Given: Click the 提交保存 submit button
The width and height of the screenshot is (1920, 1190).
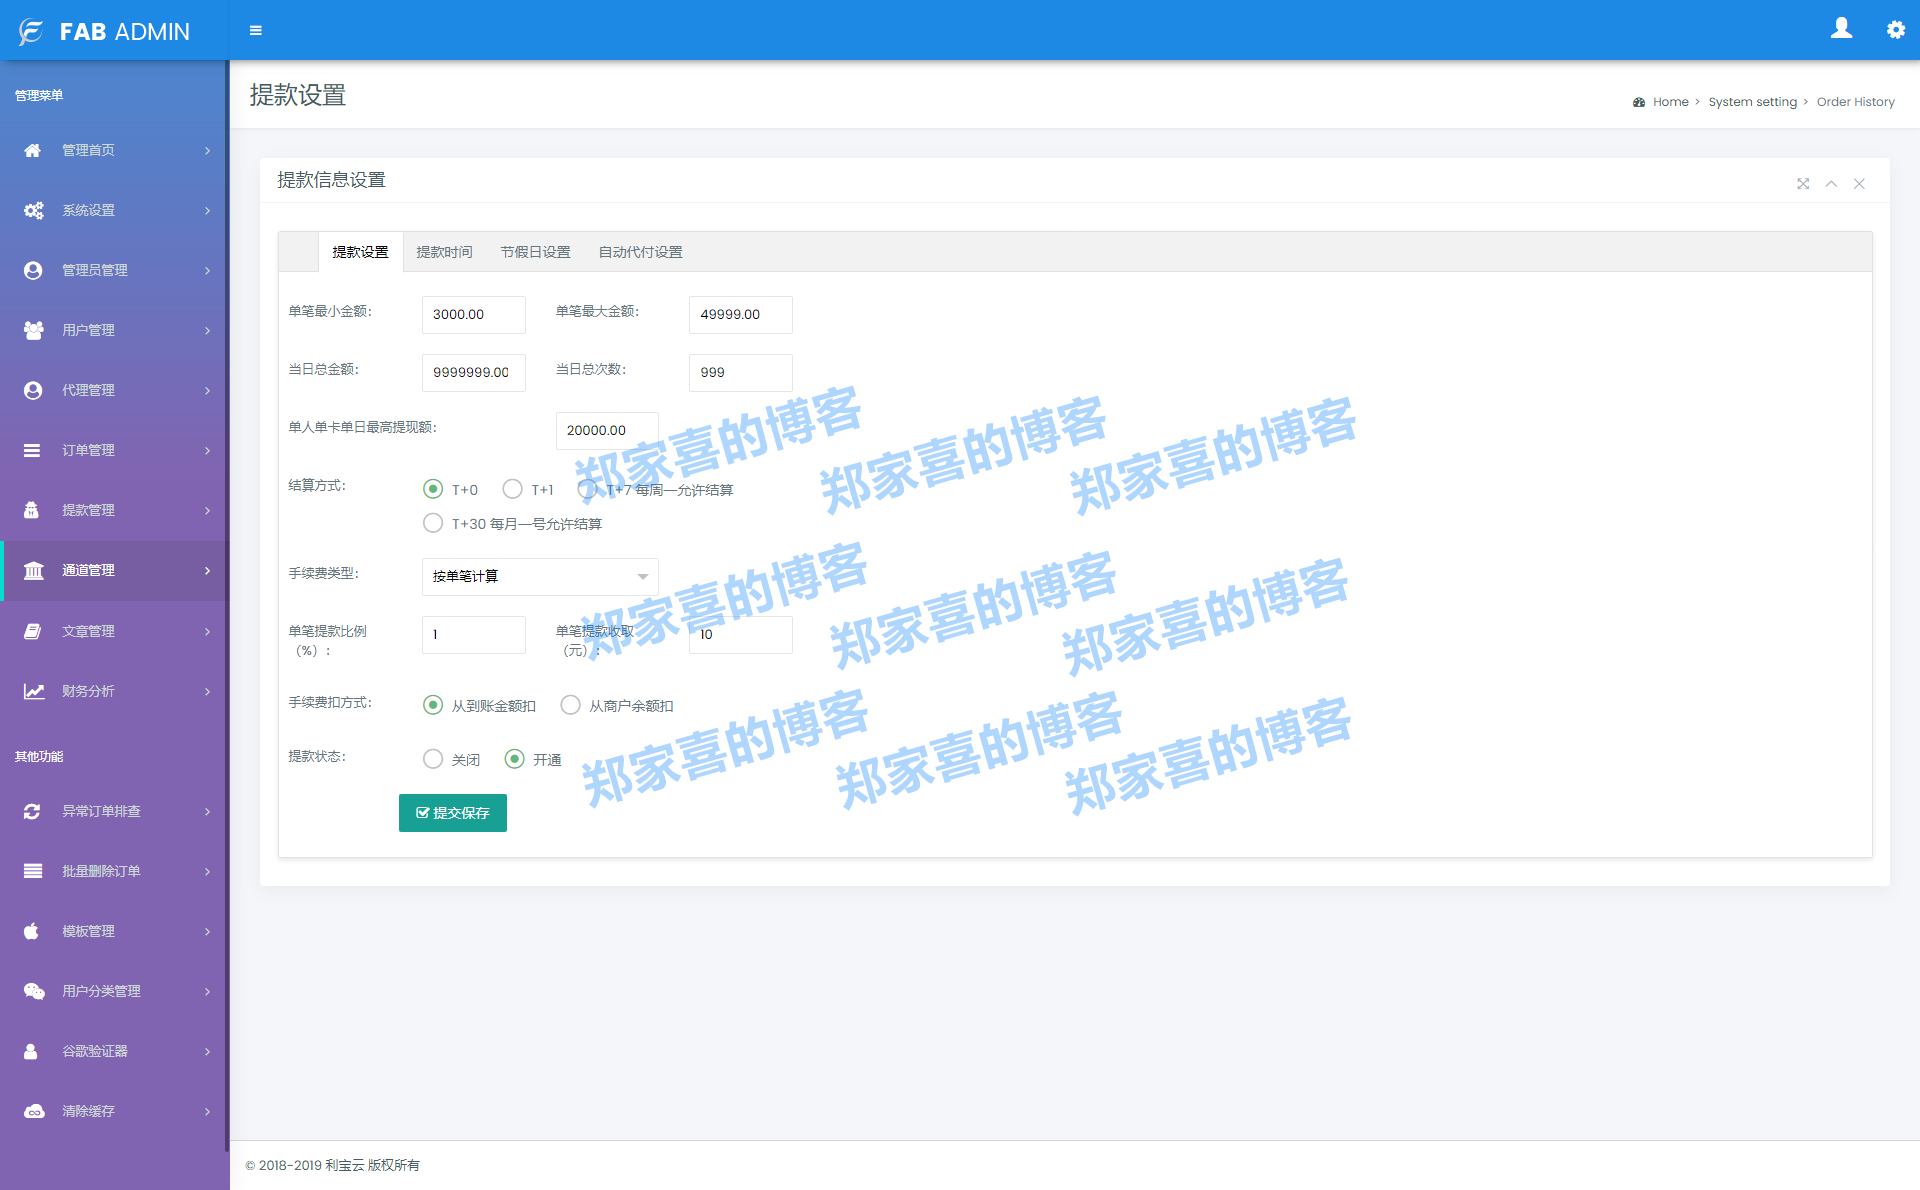Looking at the screenshot, I should point(453,813).
